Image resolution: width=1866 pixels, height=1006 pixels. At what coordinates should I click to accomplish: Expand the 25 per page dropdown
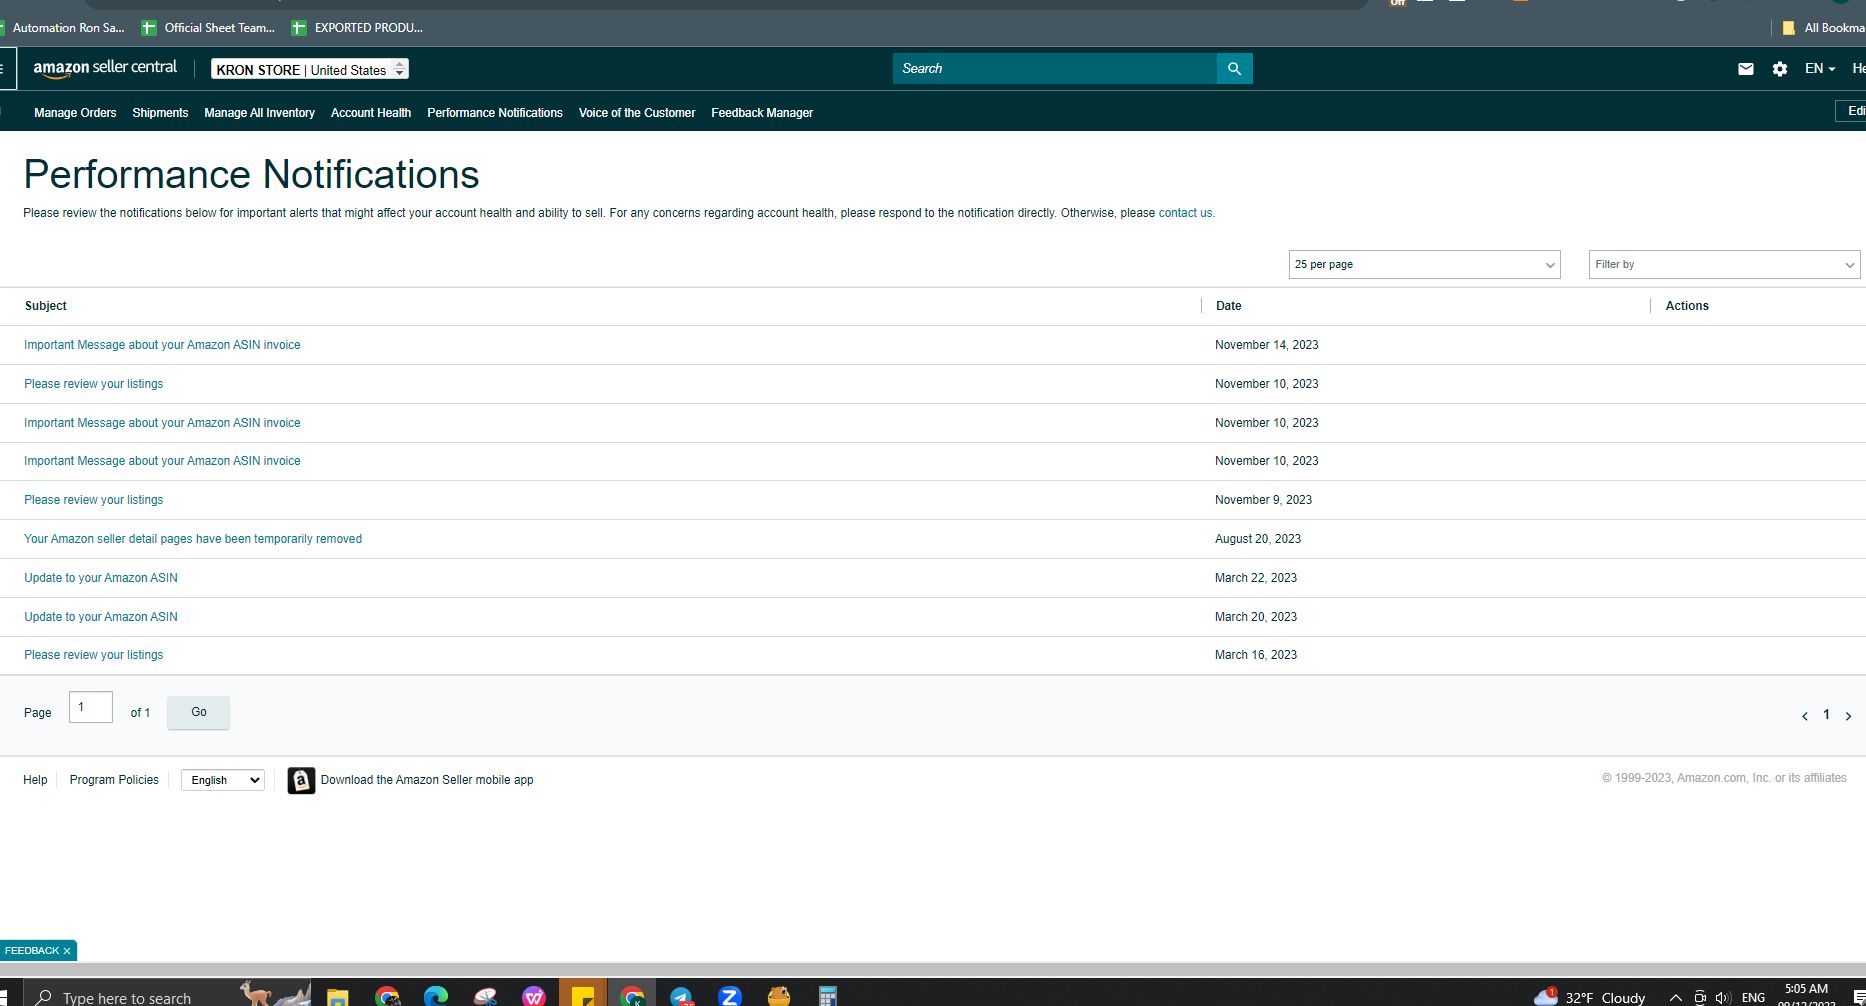1424,264
